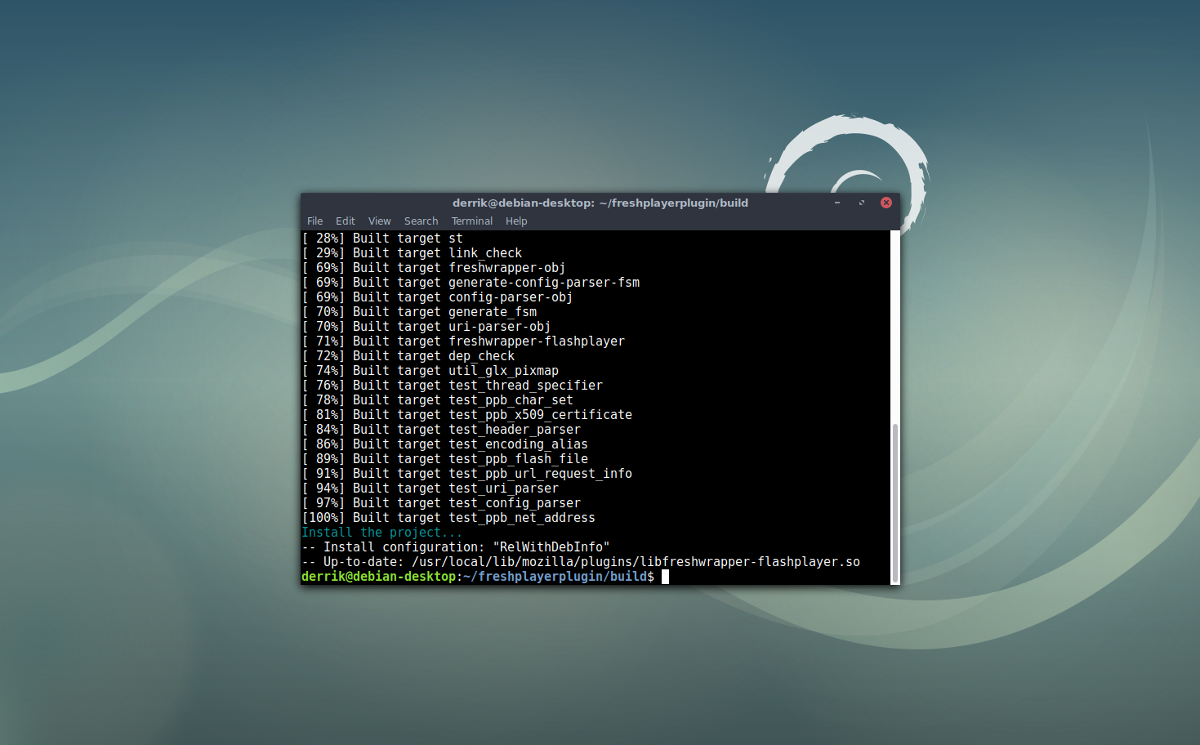Close the terminal window

(x=886, y=203)
